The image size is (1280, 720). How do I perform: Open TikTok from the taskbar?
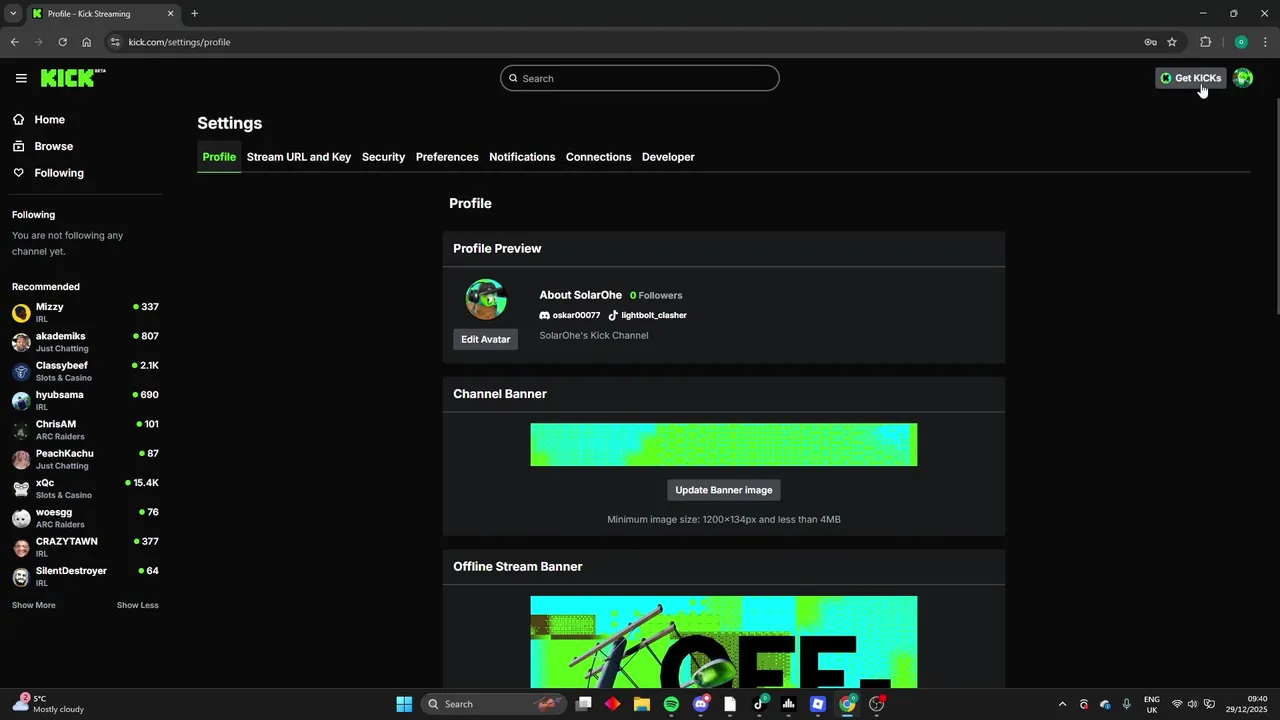coord(759,704)
